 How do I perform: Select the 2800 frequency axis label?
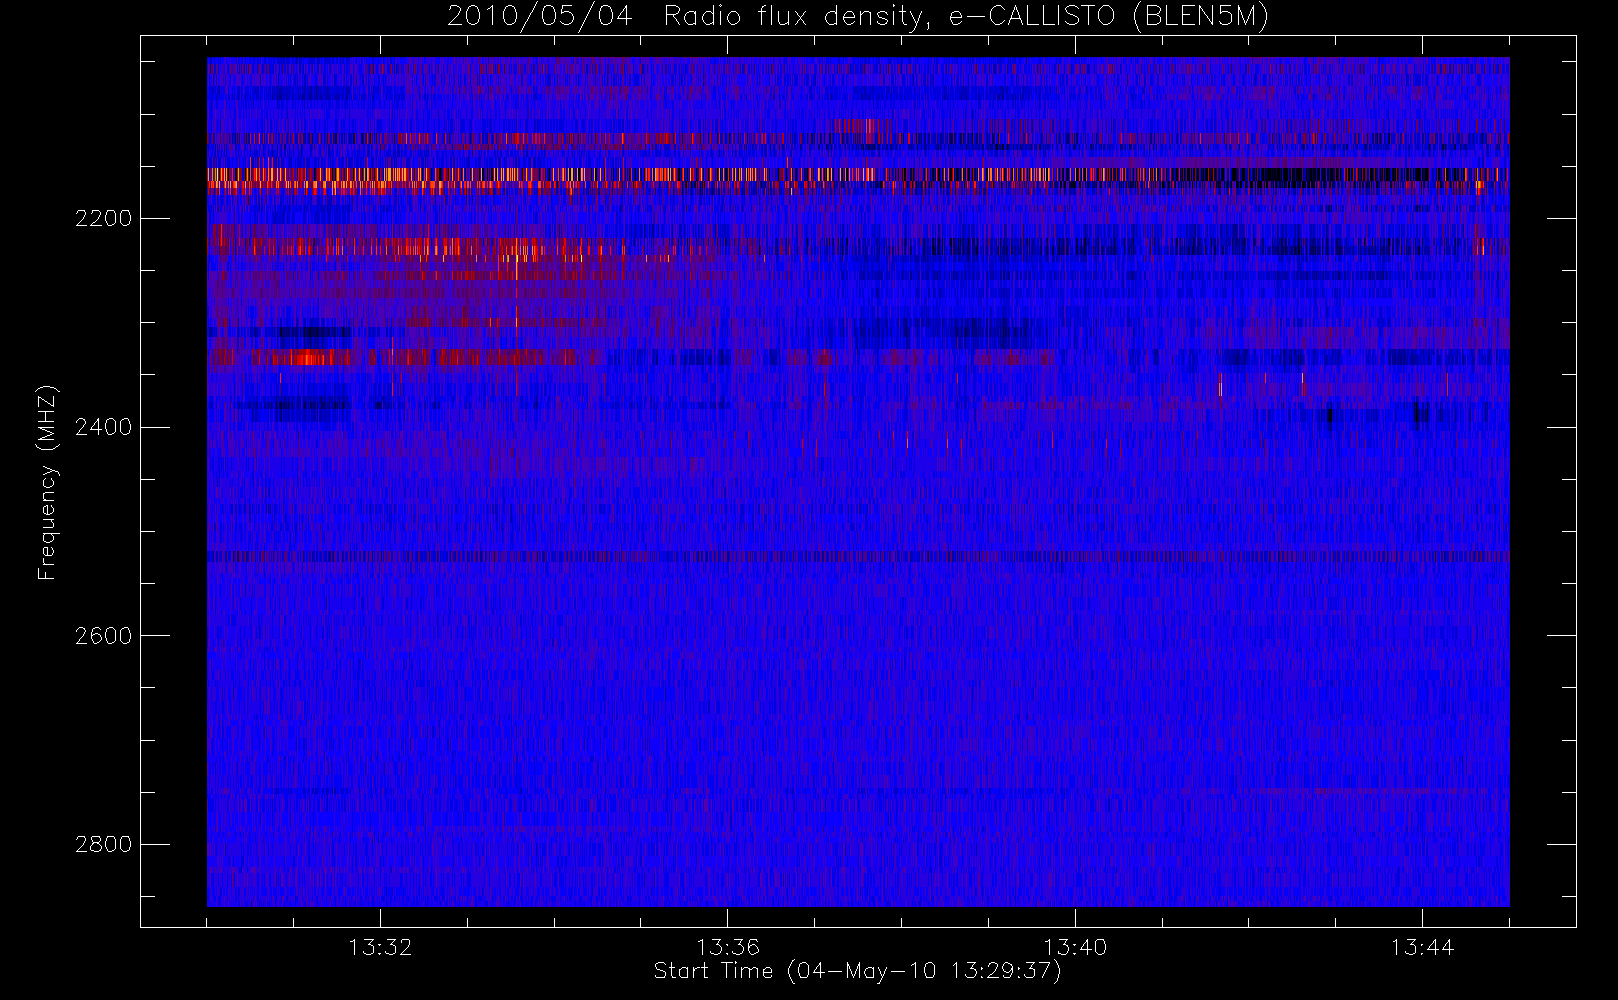[103, 844]
